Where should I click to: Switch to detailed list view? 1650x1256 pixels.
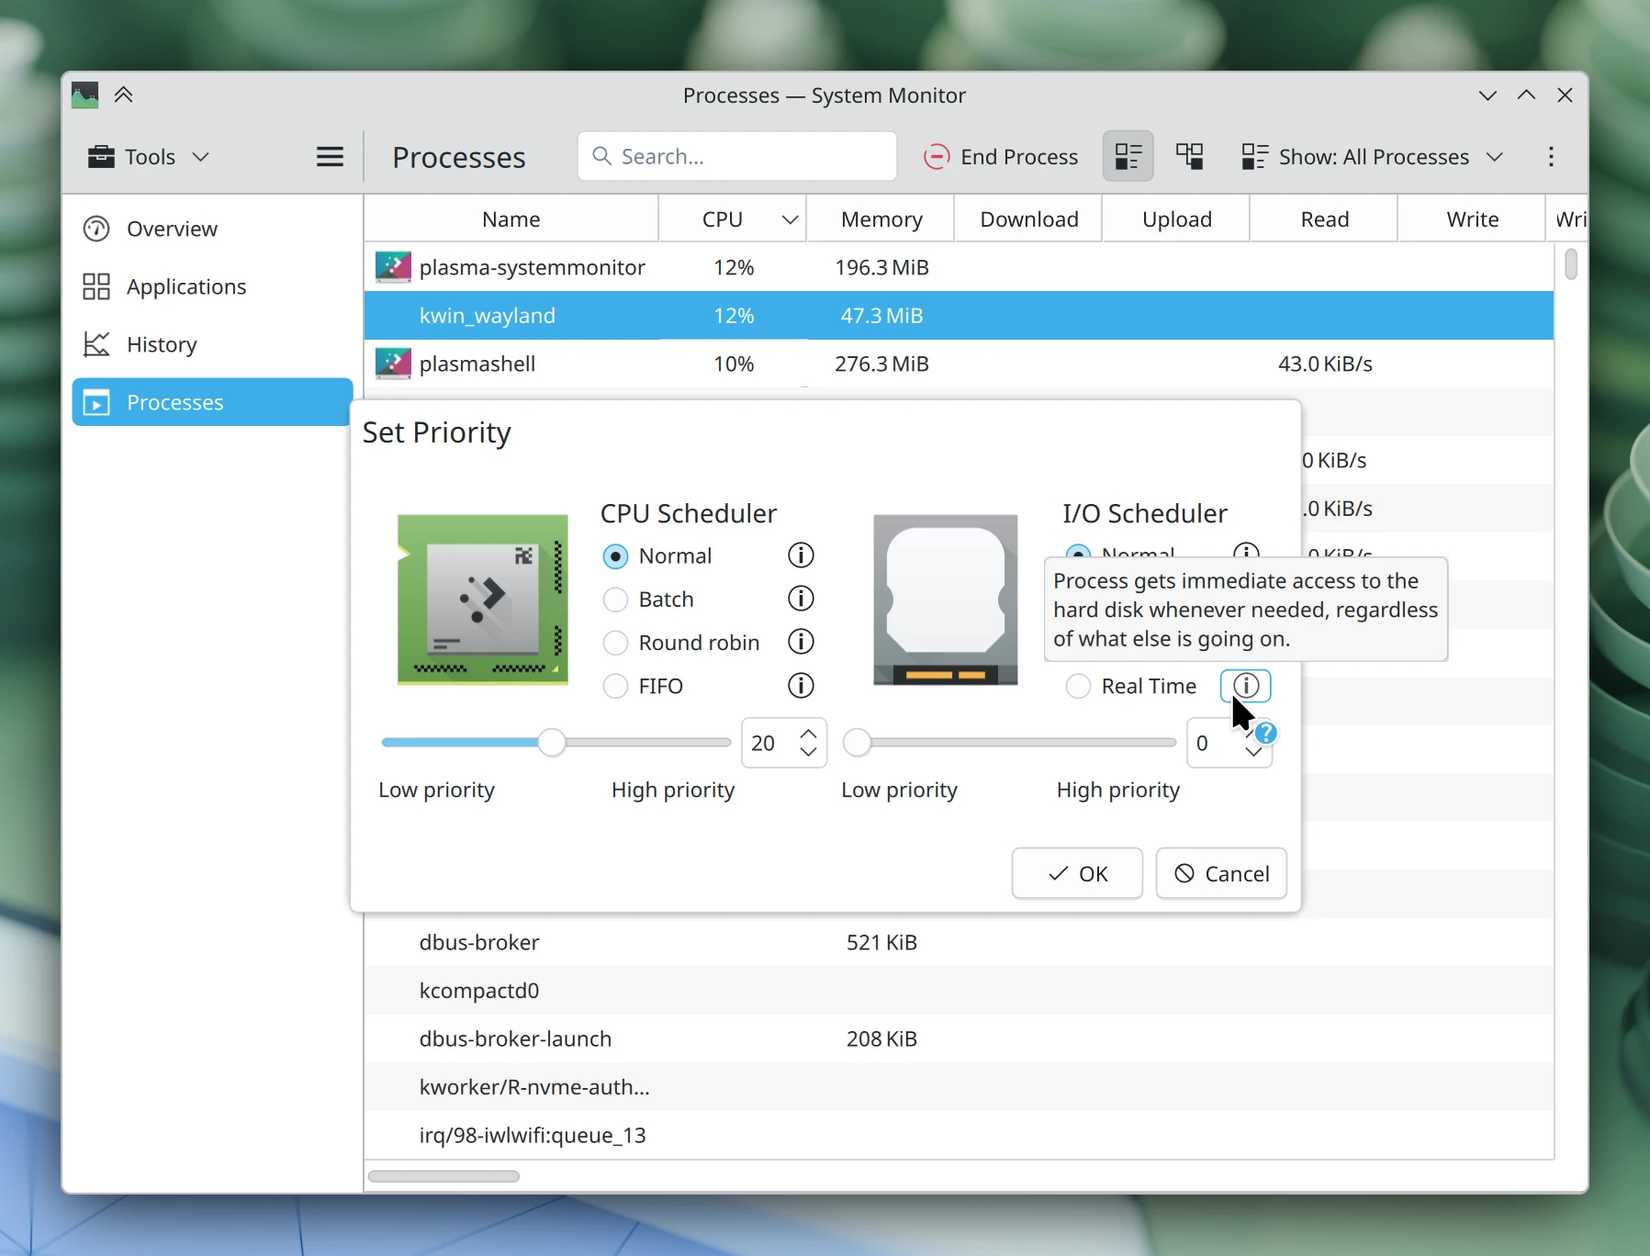tap(1127, 156)
